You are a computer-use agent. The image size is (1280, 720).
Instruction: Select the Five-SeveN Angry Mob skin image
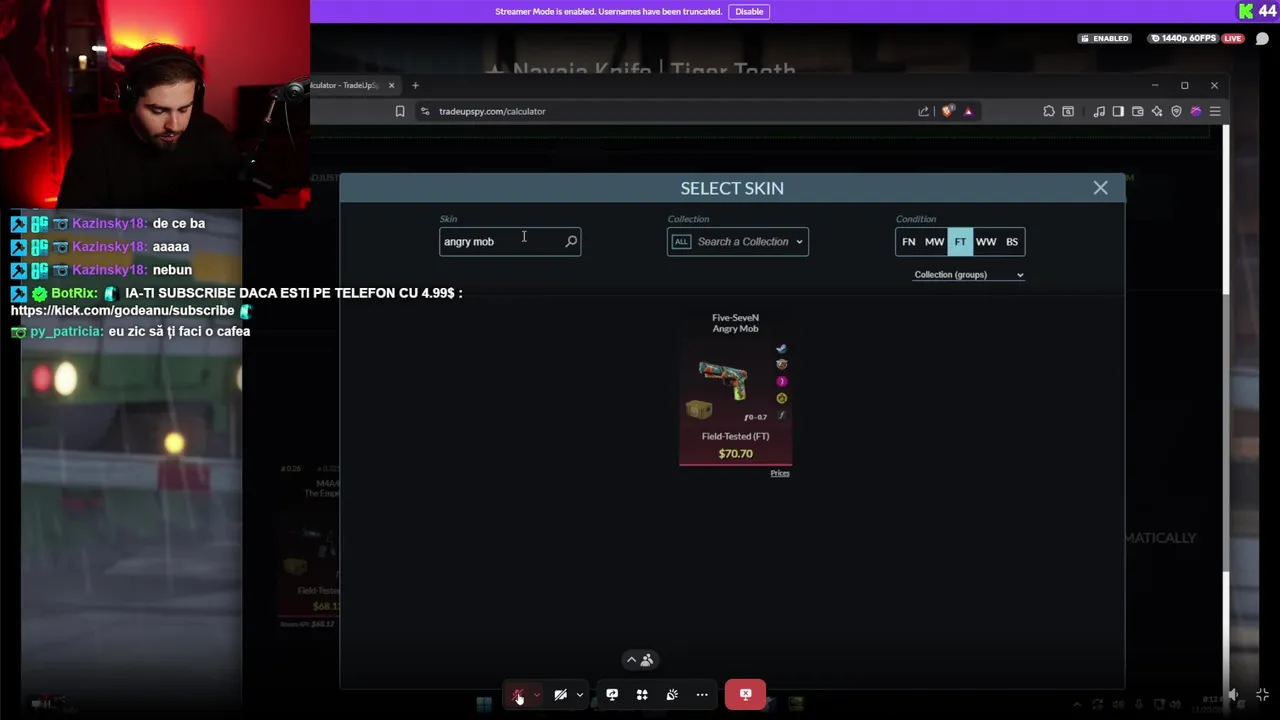click(x=723, y=380)
